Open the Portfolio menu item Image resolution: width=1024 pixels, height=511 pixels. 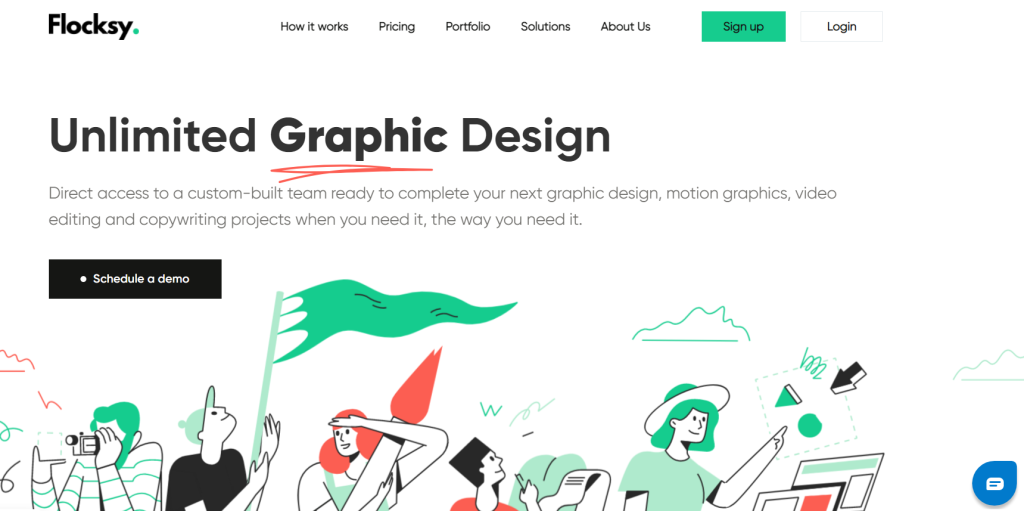pyautogui.click(x=468, y=27)
